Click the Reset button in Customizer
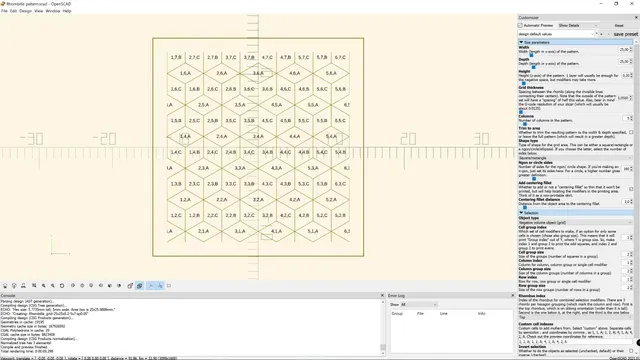This screenshot has height=360, width=640. click(x=619, y=25)
